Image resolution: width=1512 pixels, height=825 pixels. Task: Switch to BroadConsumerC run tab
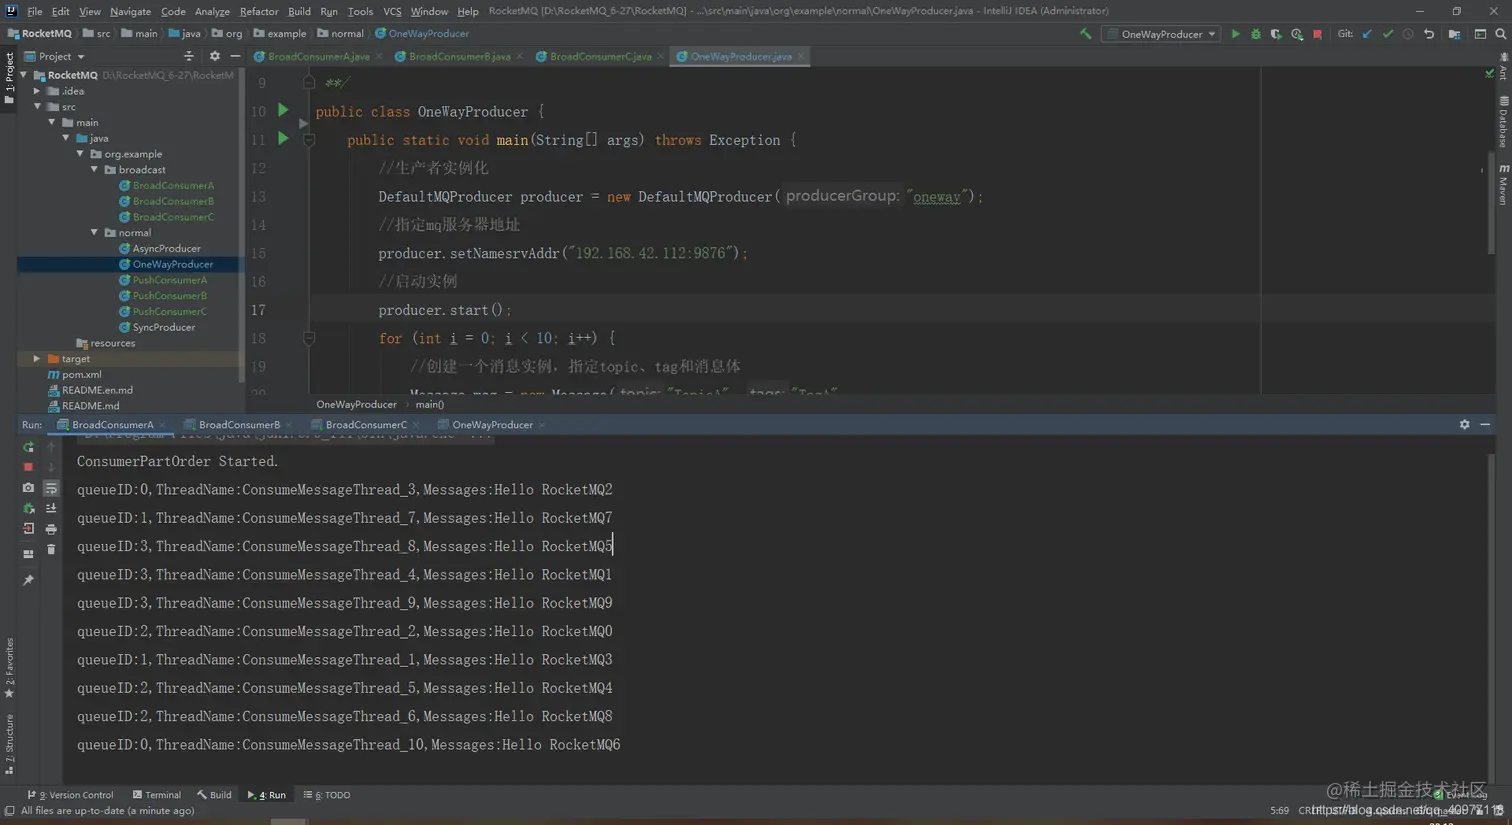click(x=366, y=425)
